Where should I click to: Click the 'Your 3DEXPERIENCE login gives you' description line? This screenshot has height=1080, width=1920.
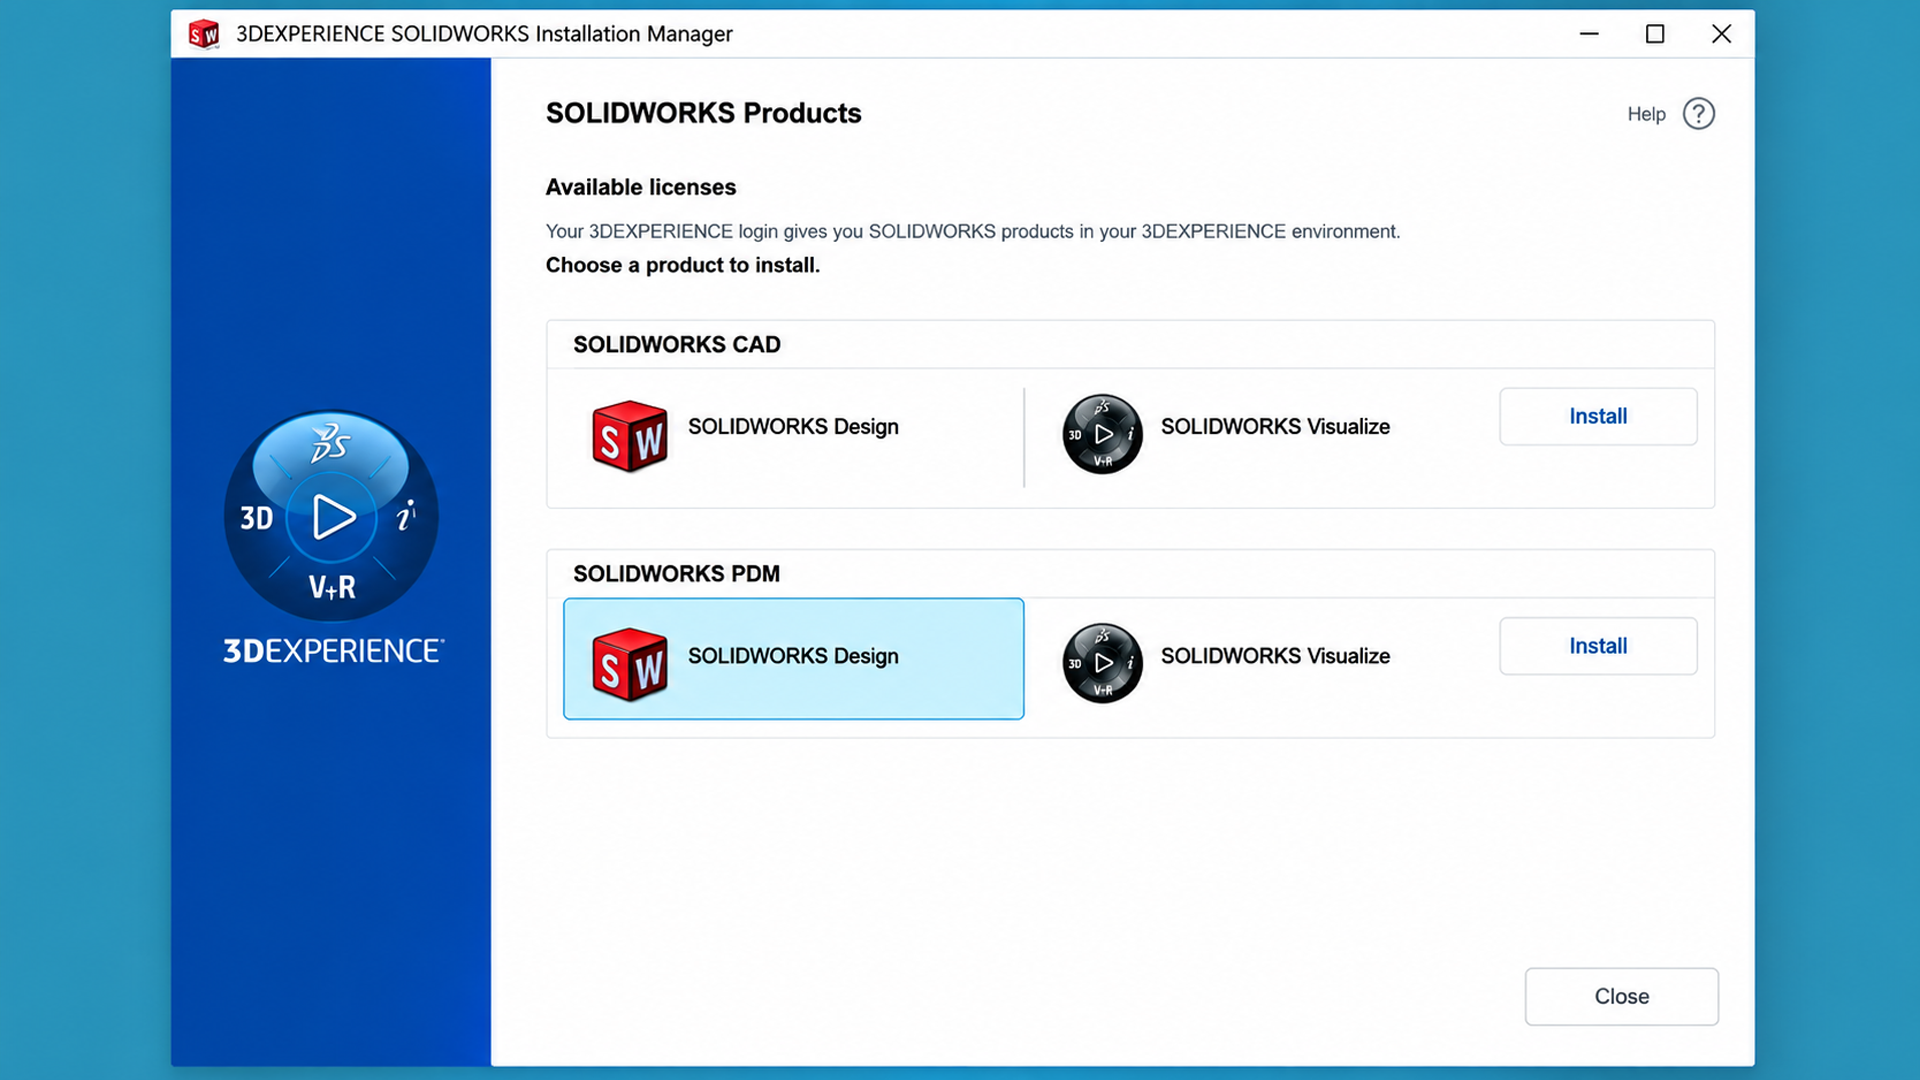pyautogui.click(x=973, y=232)
